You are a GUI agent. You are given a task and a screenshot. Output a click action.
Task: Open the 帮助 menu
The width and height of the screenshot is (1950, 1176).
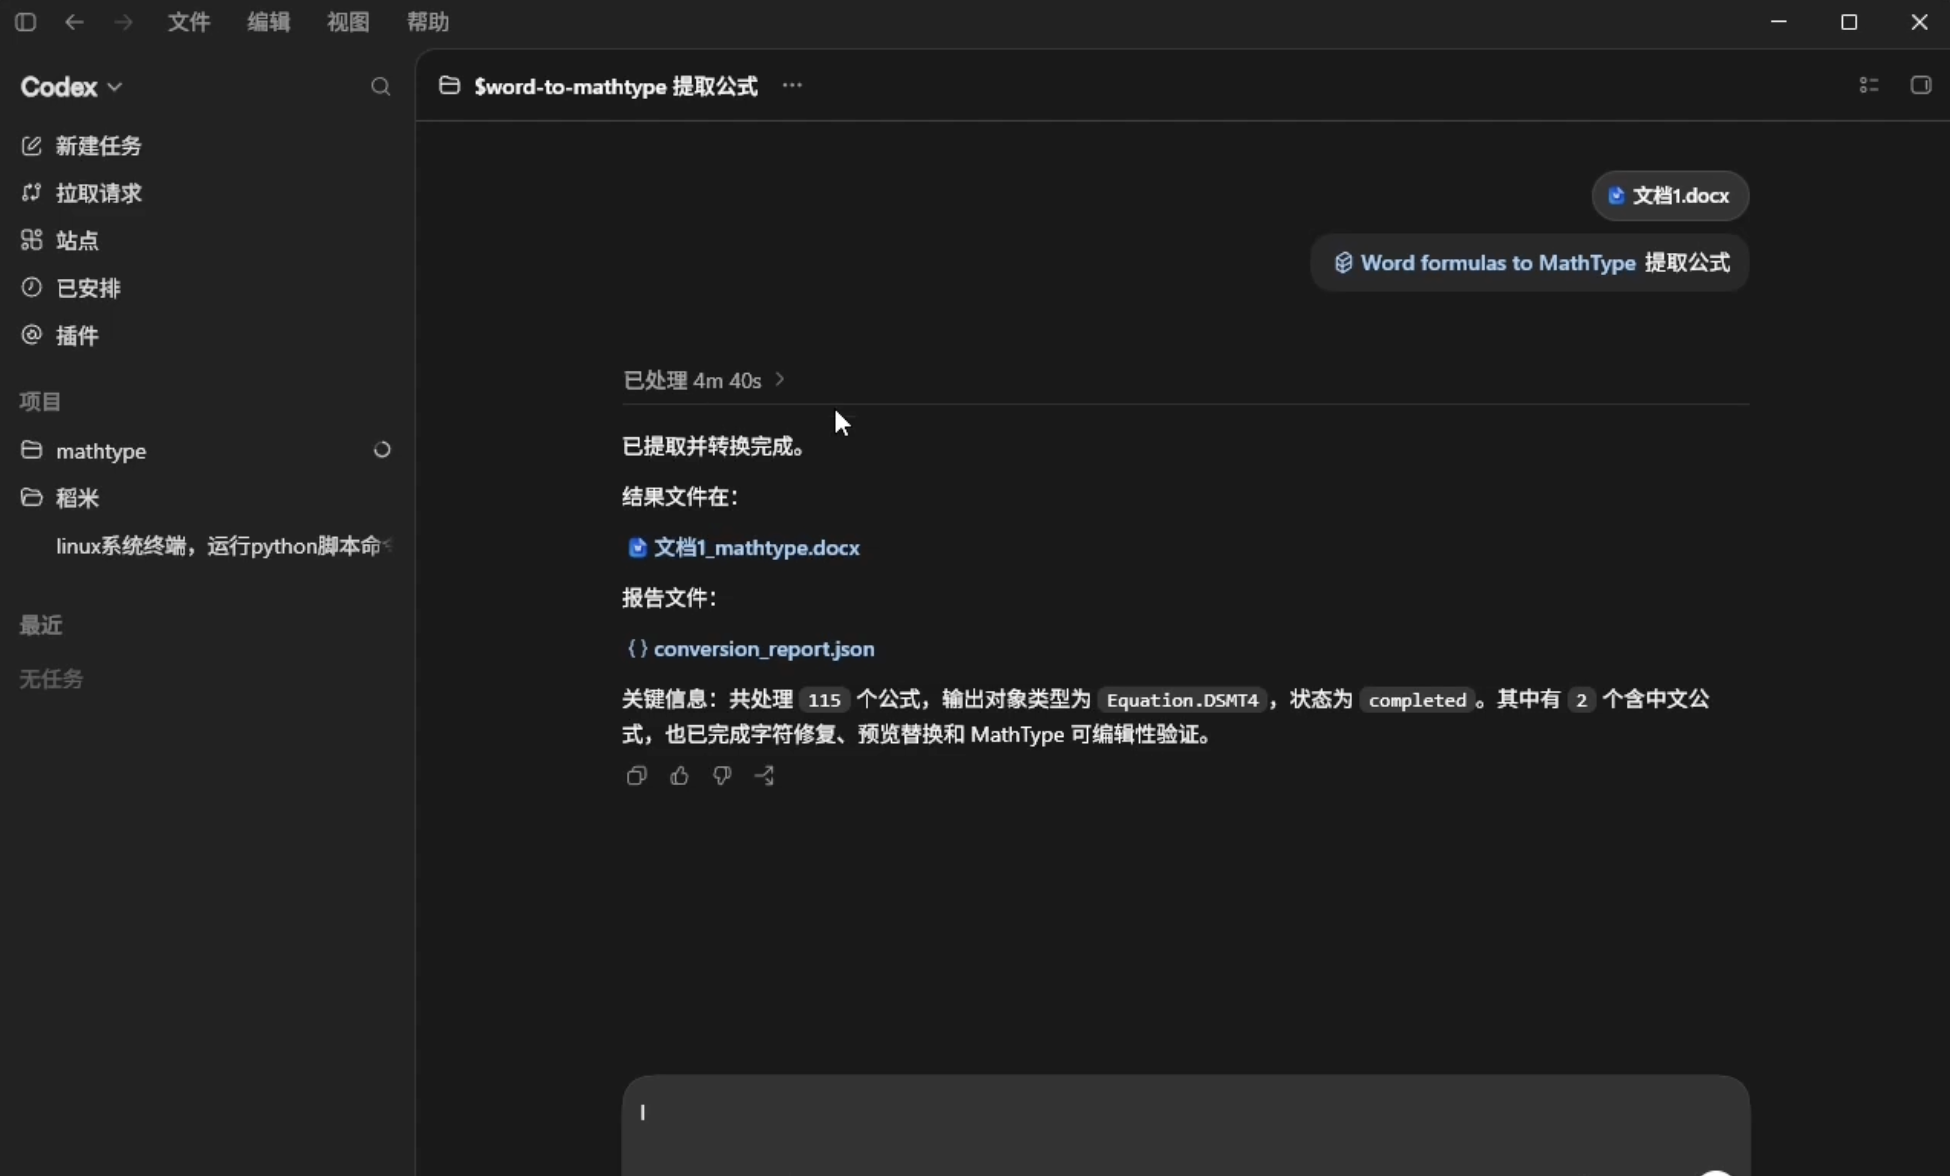[x=428, y=22]
